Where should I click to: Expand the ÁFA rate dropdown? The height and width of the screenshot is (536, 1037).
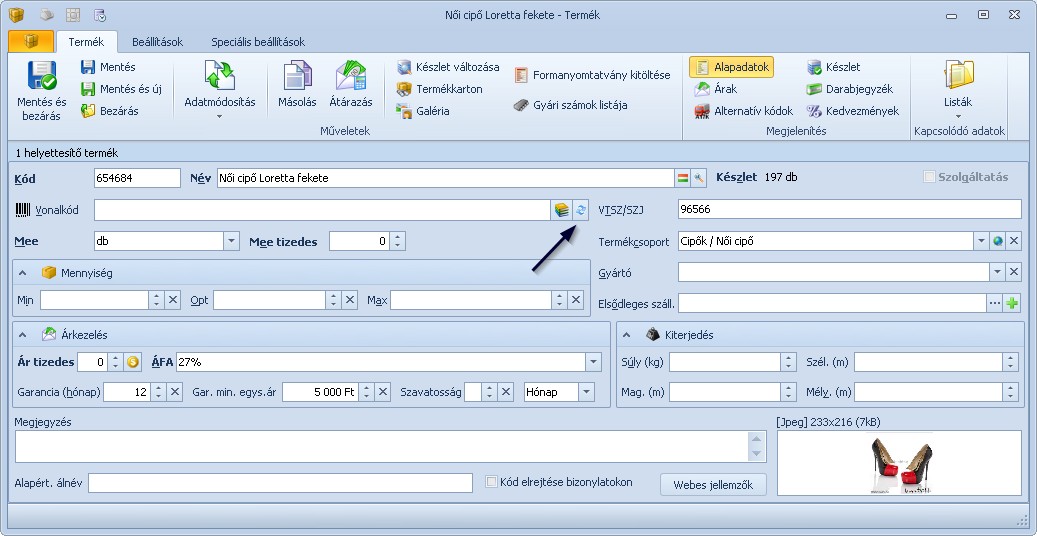coord(593,362)
